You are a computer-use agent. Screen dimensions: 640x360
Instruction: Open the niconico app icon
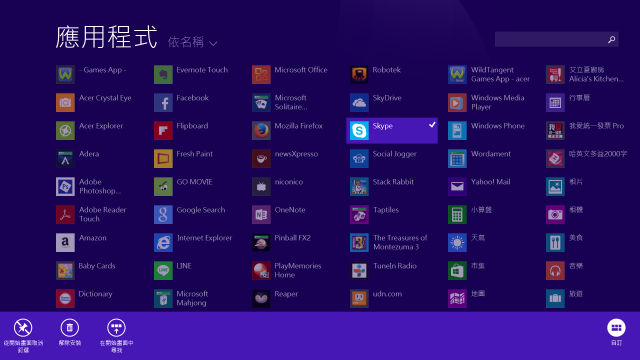[261, 187]
